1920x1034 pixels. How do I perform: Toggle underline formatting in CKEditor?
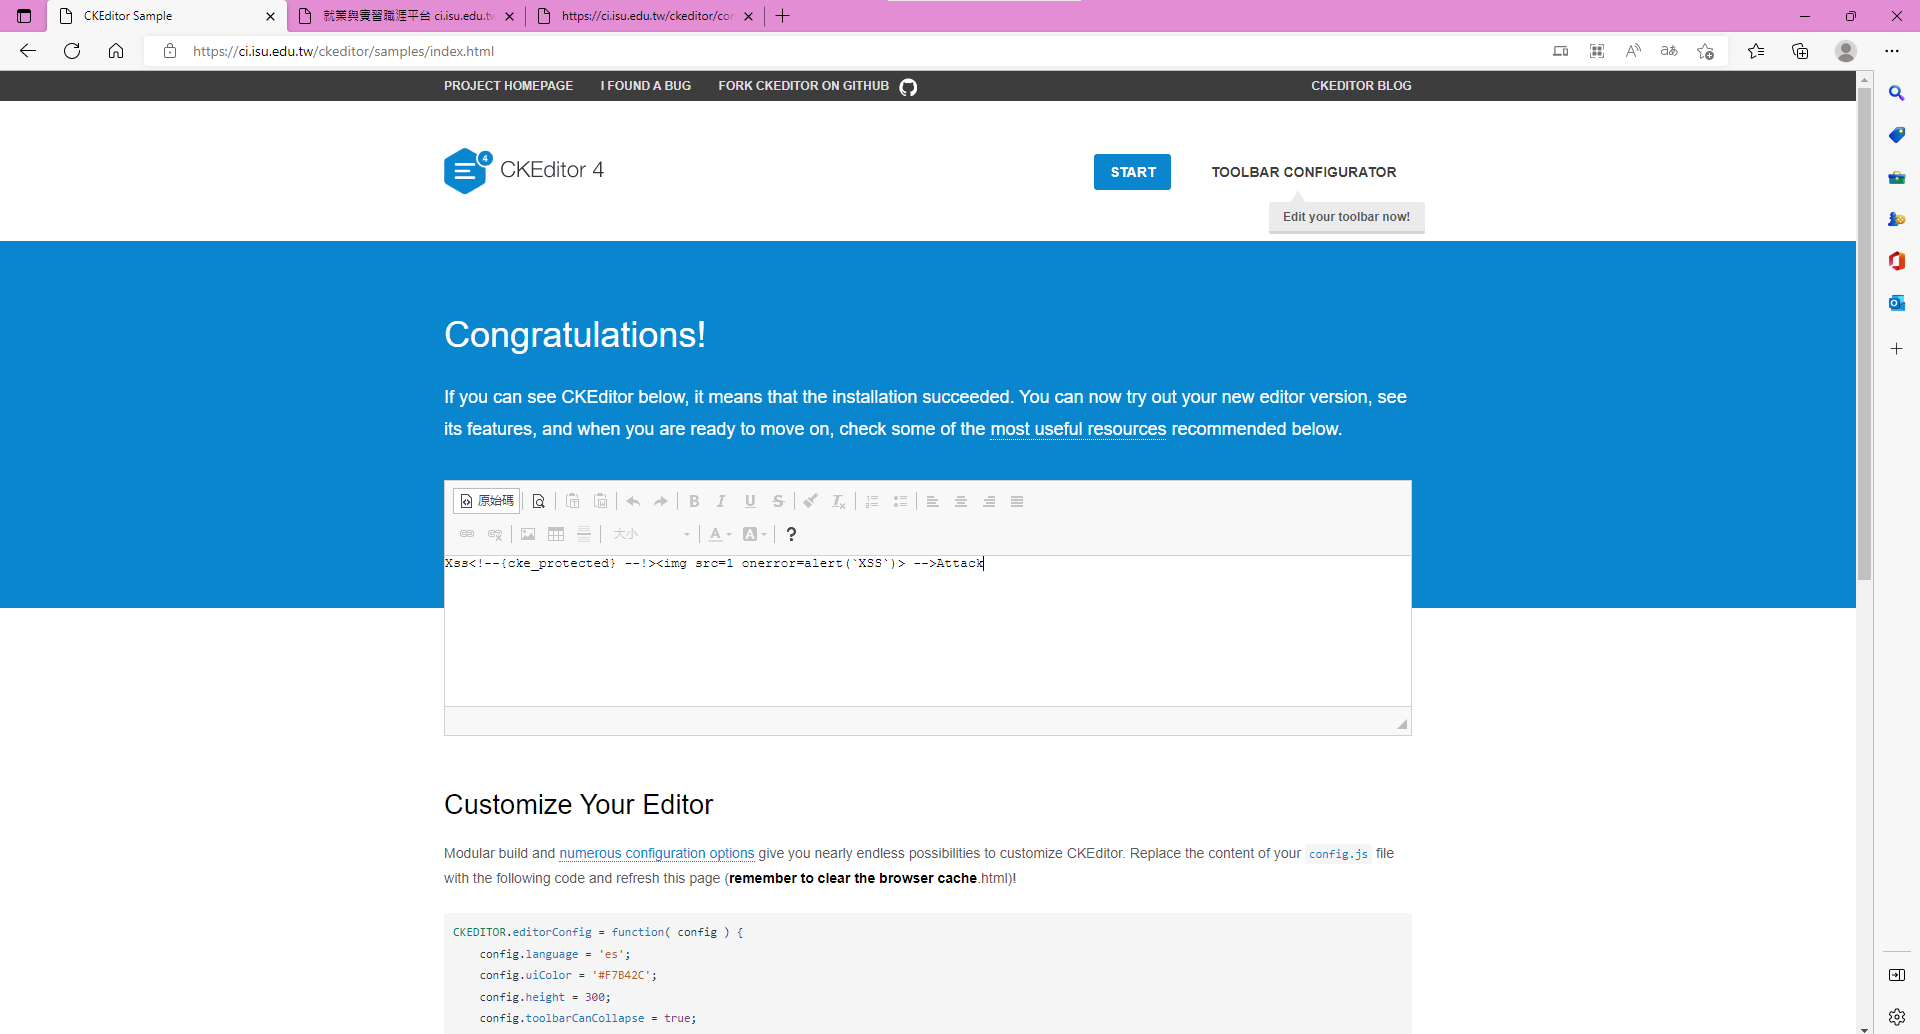tap(750, 501)
